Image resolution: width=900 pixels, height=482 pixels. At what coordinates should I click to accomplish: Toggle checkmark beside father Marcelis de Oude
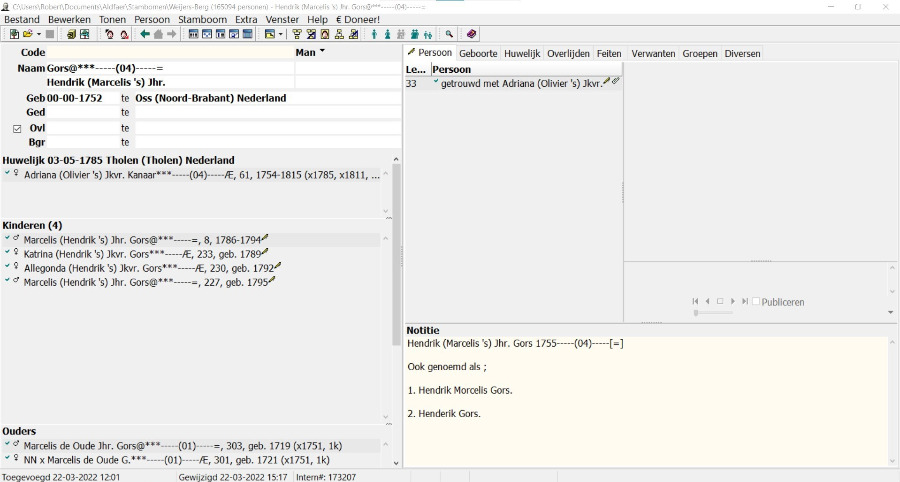7,445
